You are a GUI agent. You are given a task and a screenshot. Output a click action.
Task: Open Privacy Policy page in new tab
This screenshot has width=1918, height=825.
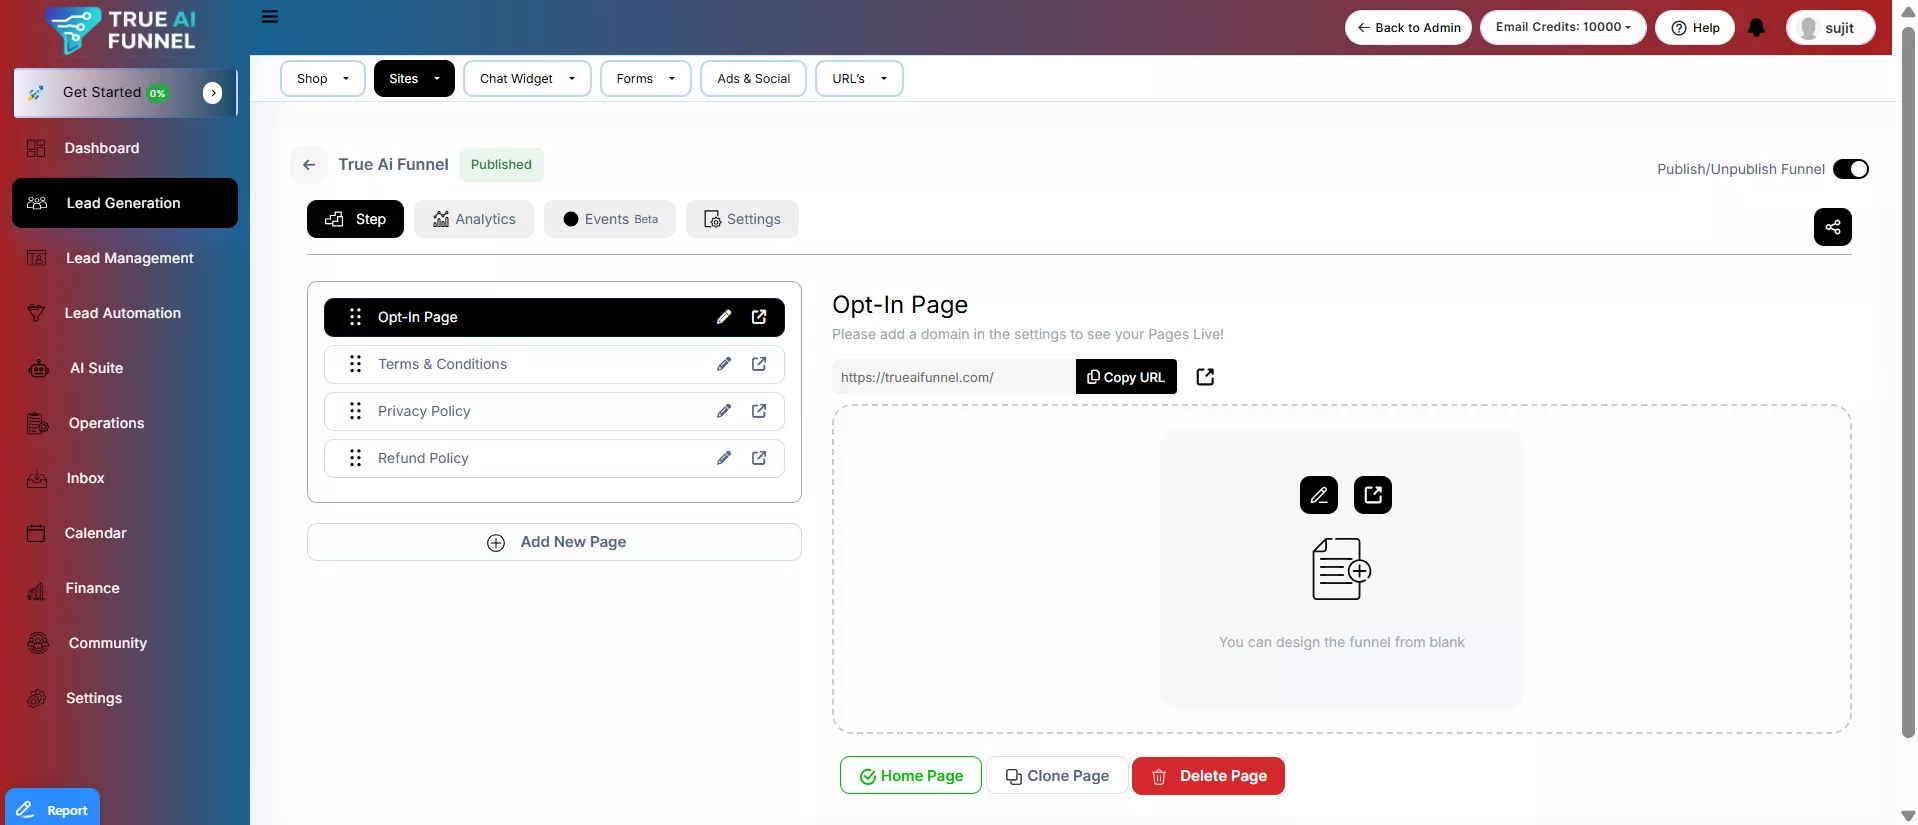pos(759,411)
